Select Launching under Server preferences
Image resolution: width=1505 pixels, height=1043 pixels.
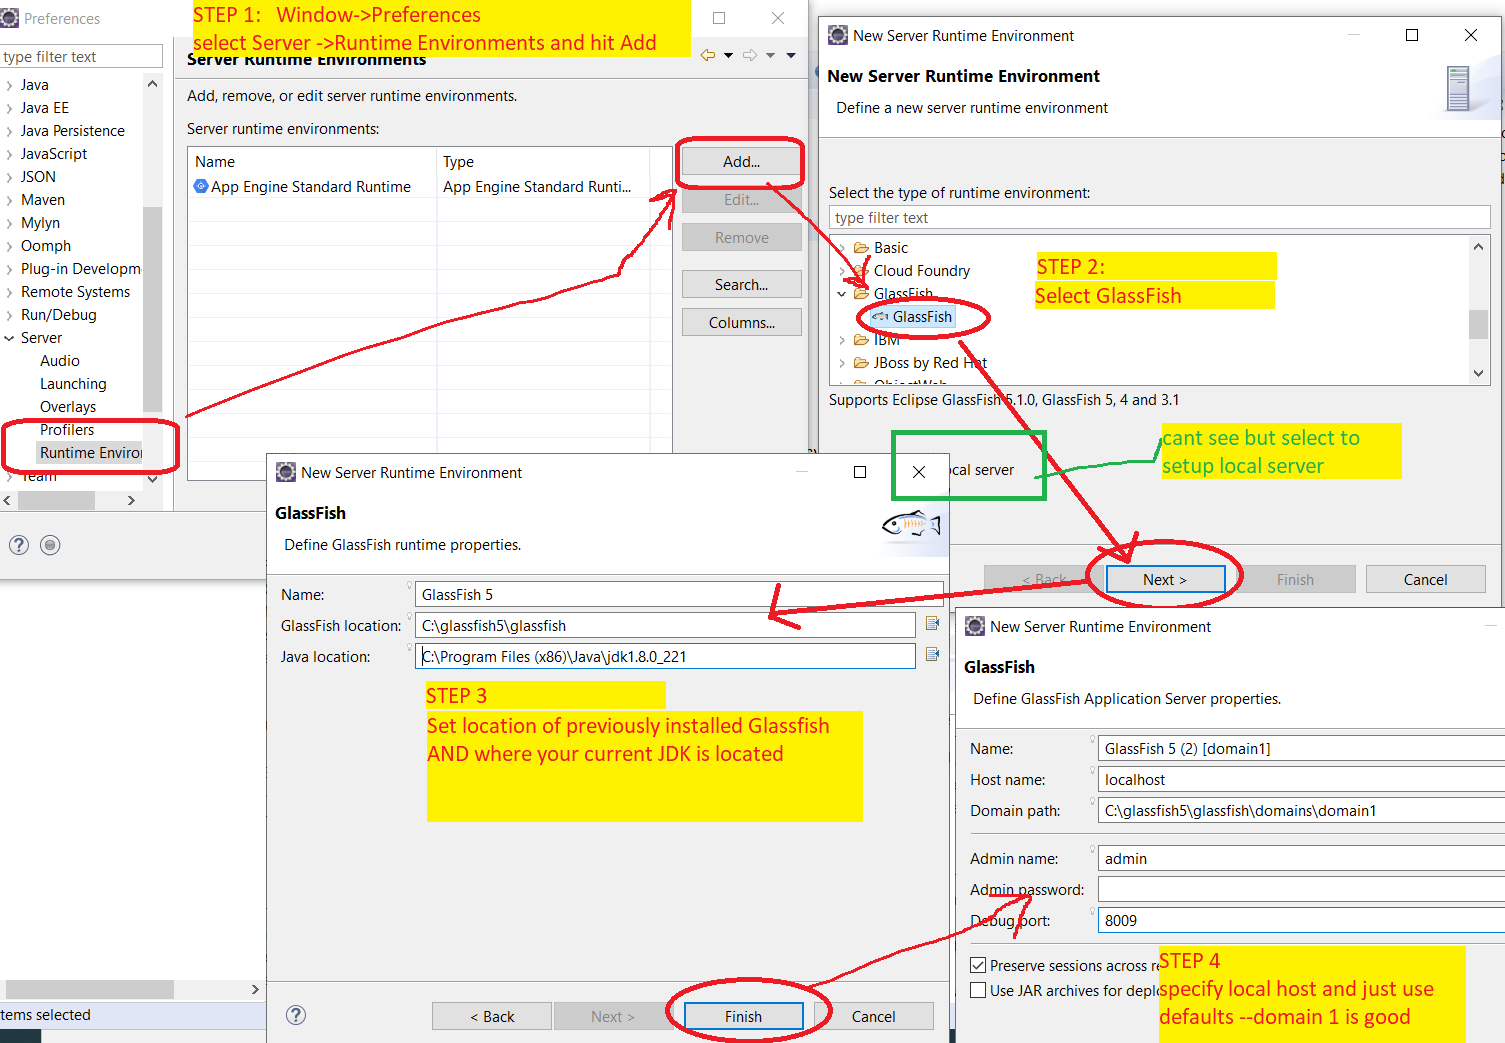tap(73, 384)
